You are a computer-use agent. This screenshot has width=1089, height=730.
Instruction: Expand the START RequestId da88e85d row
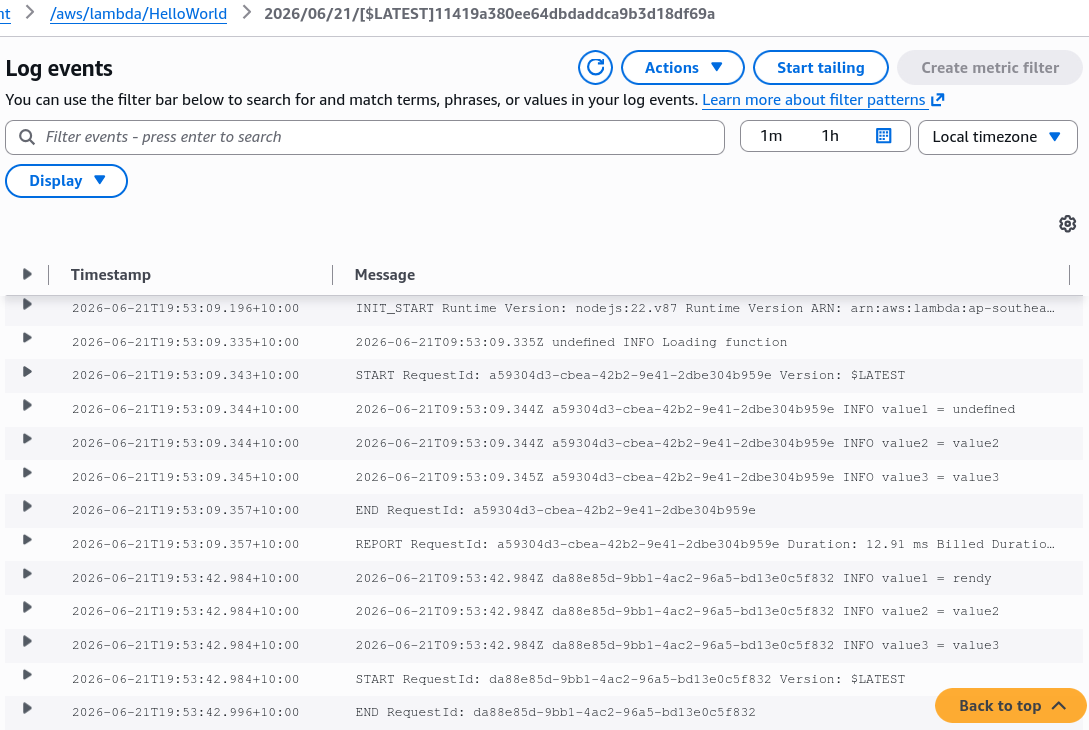pyautogui.click(x=27, y=674)
